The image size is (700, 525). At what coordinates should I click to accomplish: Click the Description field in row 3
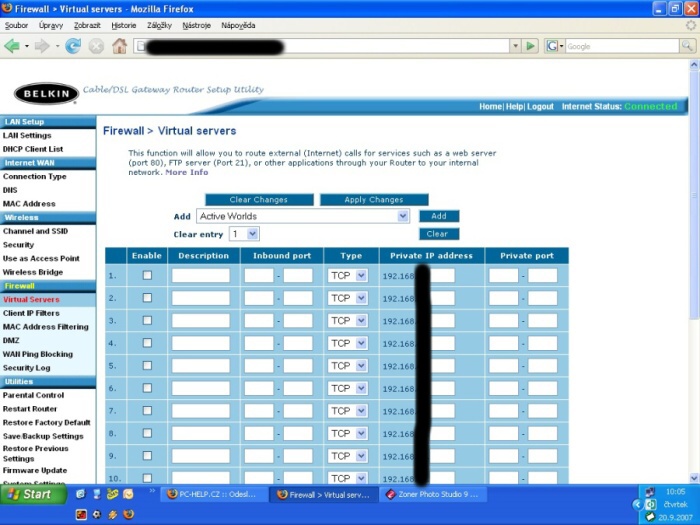click(x=200, y=321)
